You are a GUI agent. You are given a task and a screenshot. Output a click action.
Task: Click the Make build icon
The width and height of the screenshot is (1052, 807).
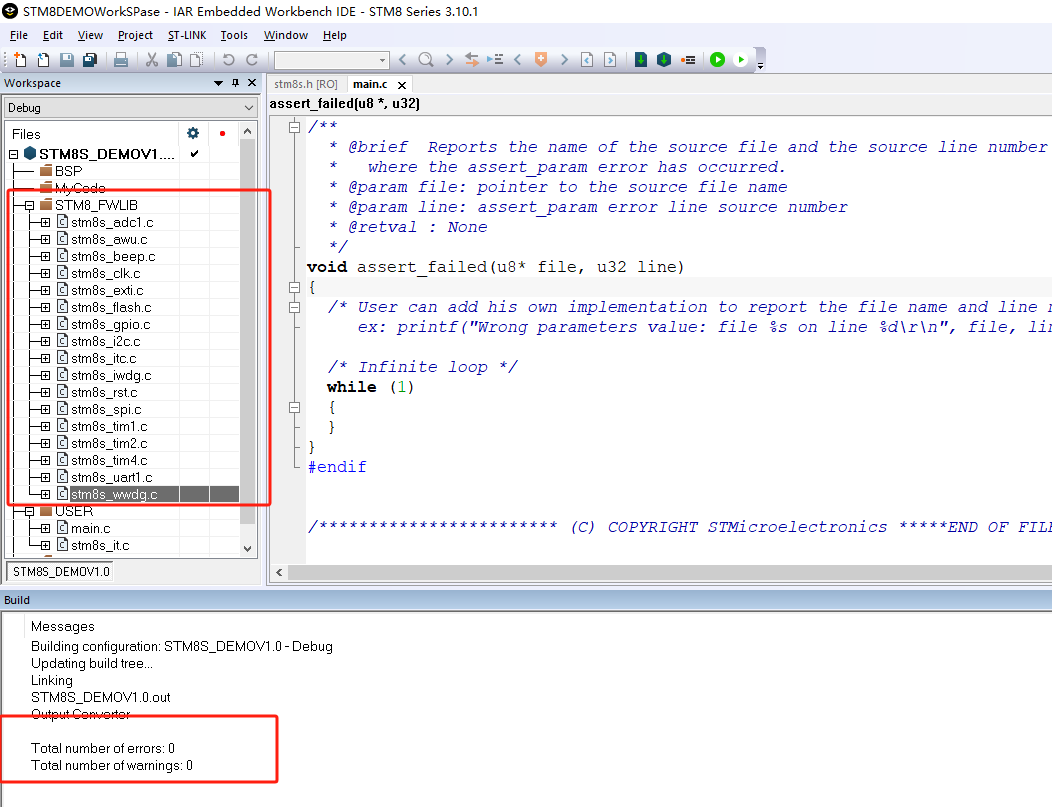(664, 60)
